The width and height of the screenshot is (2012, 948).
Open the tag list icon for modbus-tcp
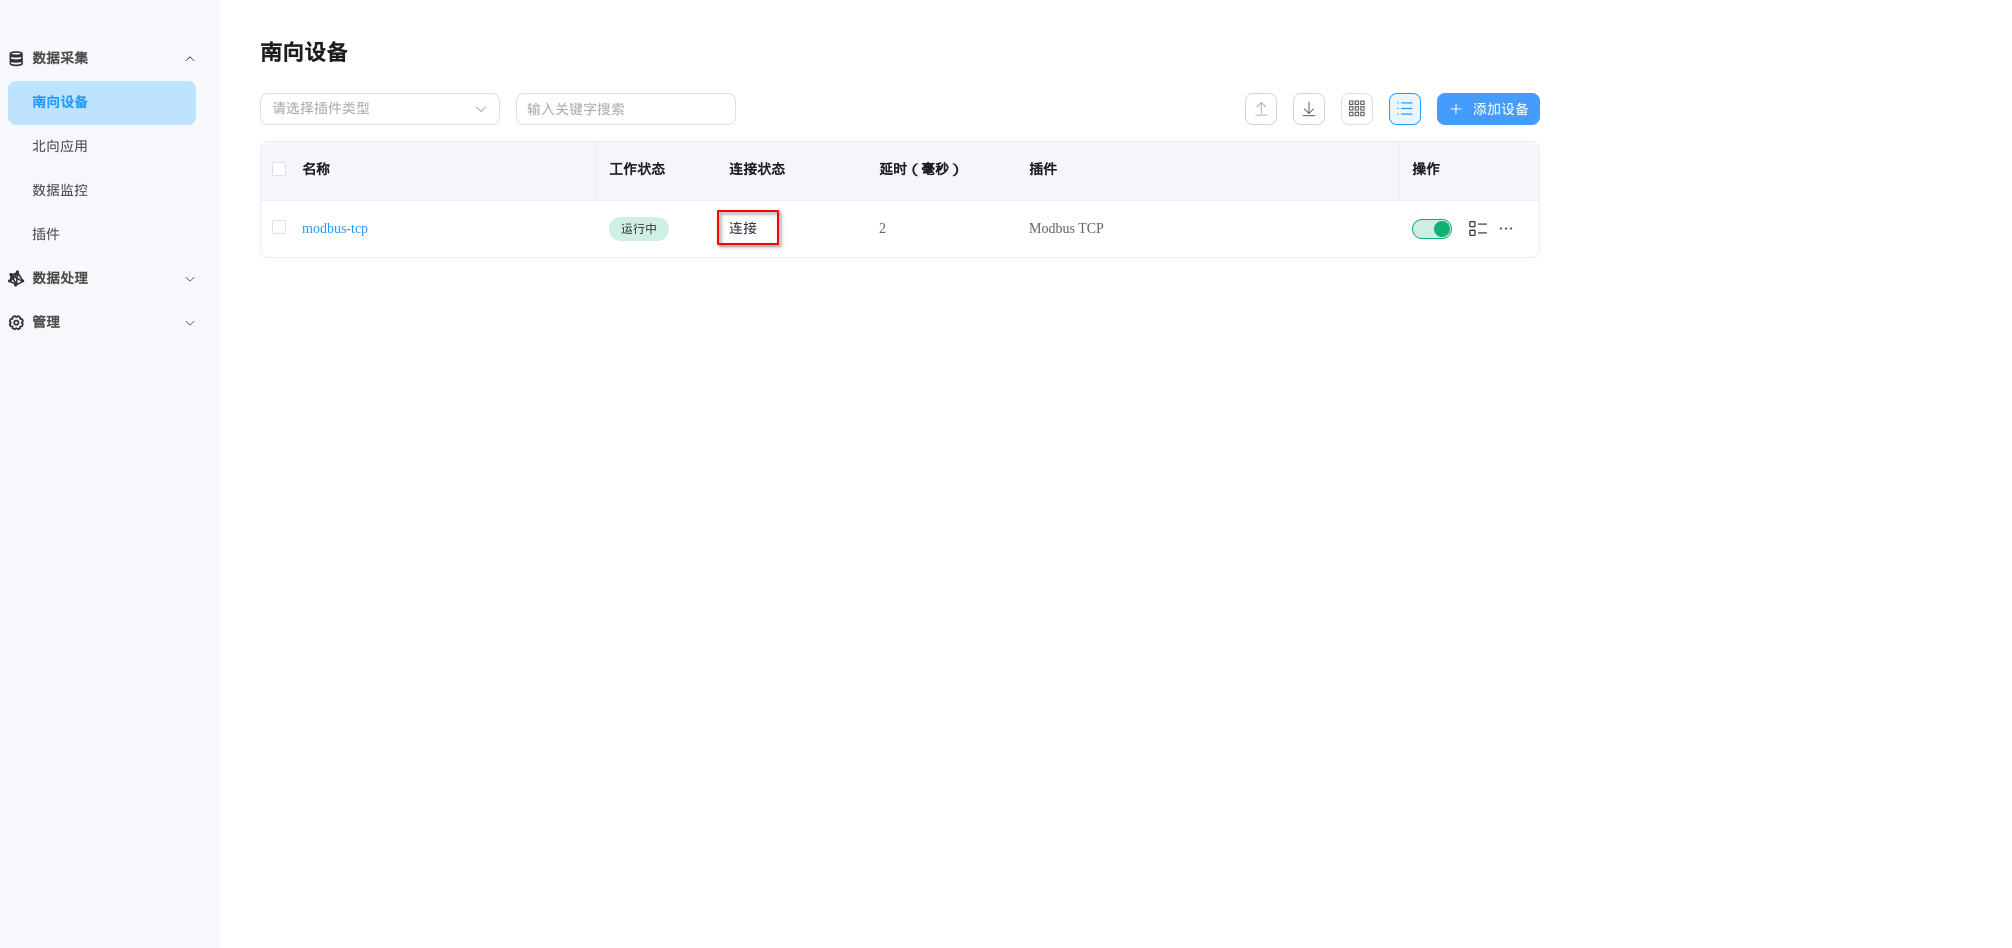click(1477, 228)
